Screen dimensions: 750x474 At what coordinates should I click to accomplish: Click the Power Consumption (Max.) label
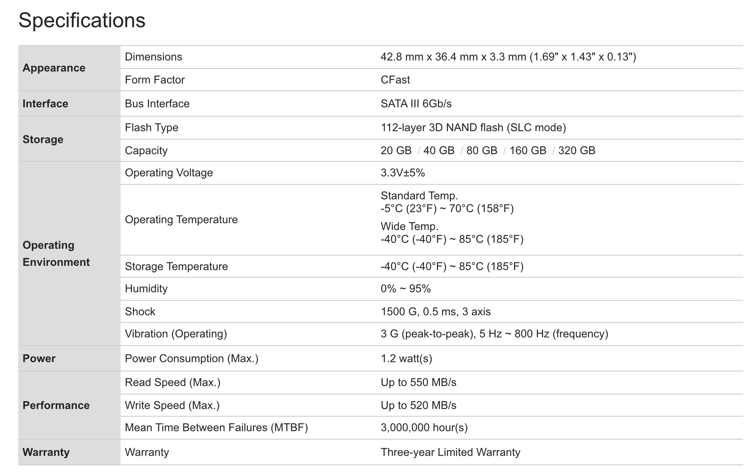(191, 359)
